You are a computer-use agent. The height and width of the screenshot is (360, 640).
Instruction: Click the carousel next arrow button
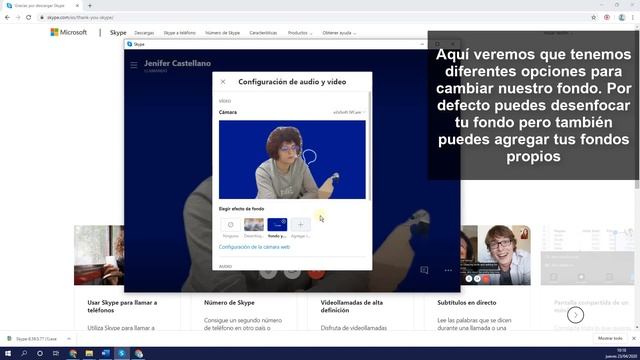click(x=575, y=315)
